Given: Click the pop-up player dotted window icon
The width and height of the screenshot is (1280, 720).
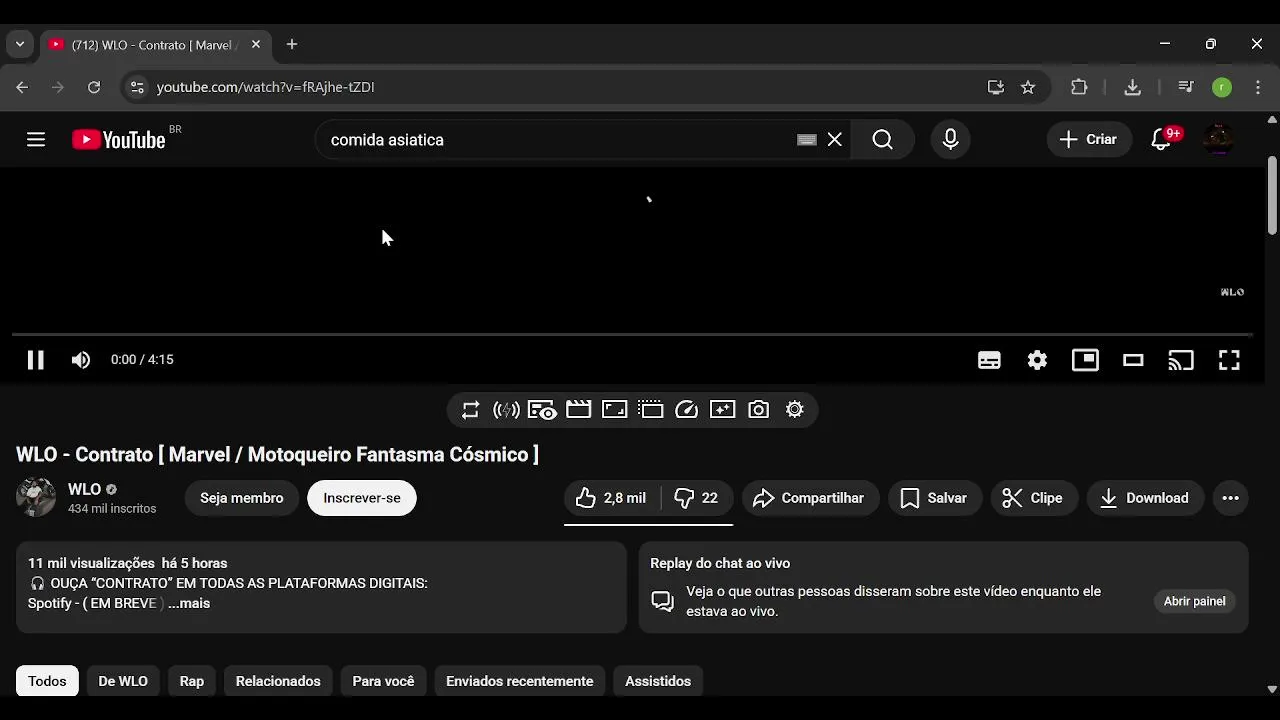Looking at the screenshot, I should pos(650,410).
